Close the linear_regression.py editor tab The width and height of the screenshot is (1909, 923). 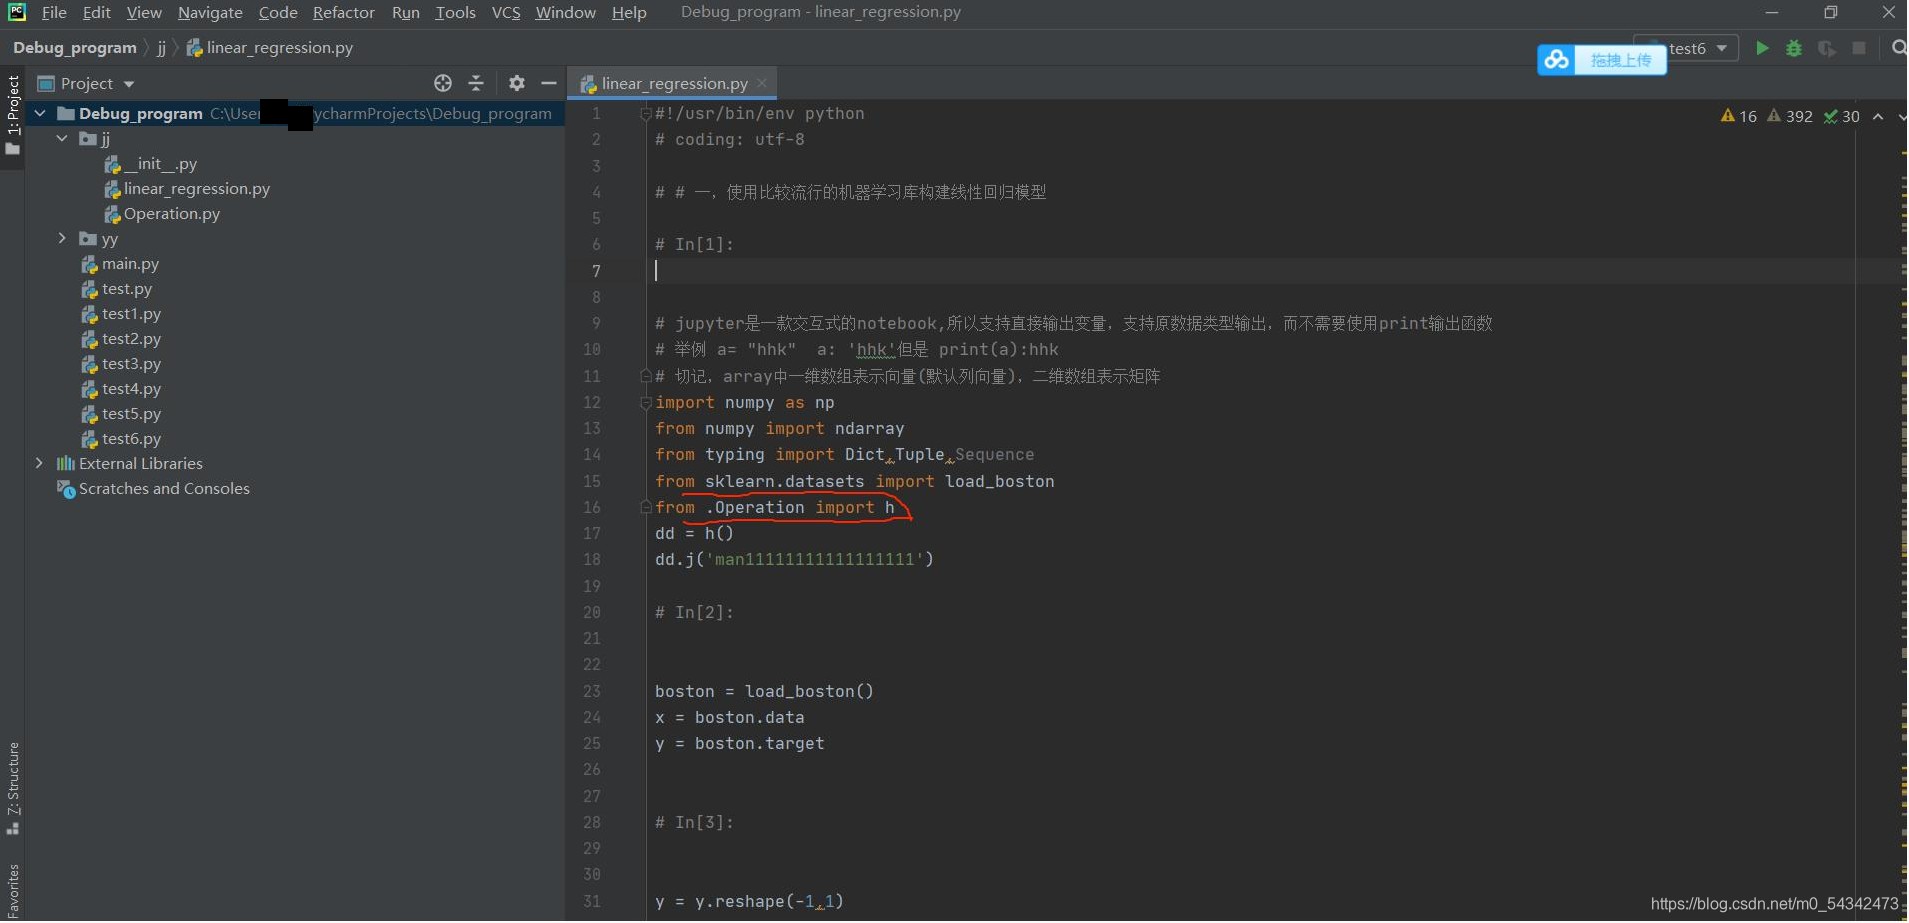pyautogui.click(x=762, y=83)
